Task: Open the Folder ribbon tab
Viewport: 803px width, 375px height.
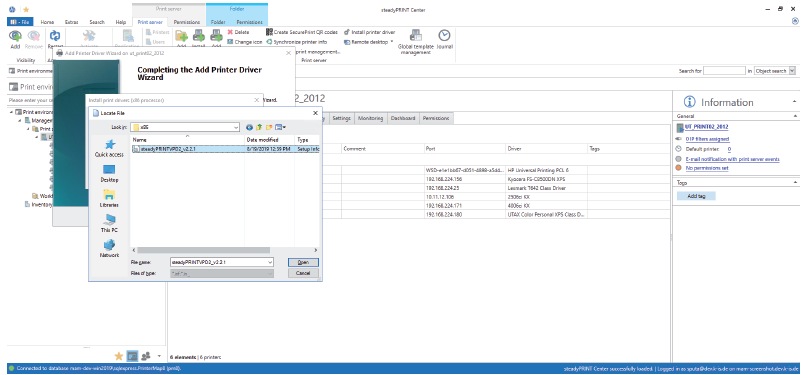Action: [218, 22]
